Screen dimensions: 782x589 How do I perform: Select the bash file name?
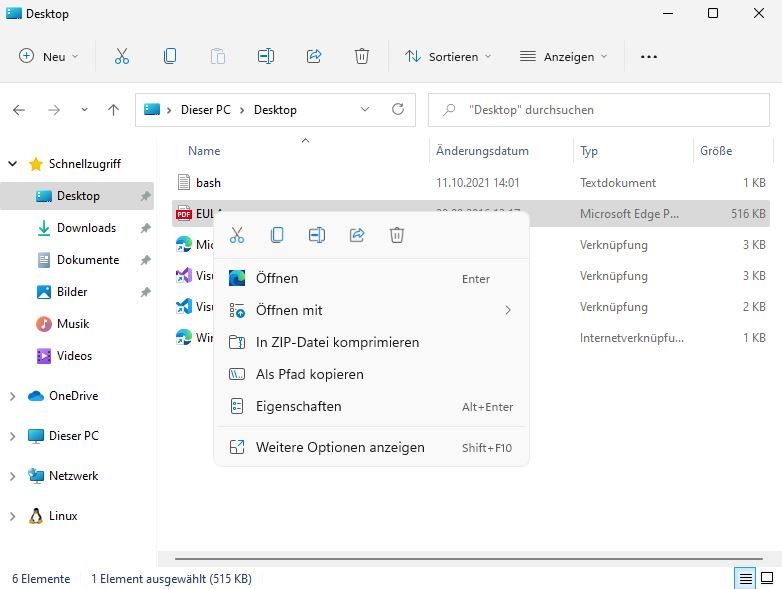(x=208, y=183)
